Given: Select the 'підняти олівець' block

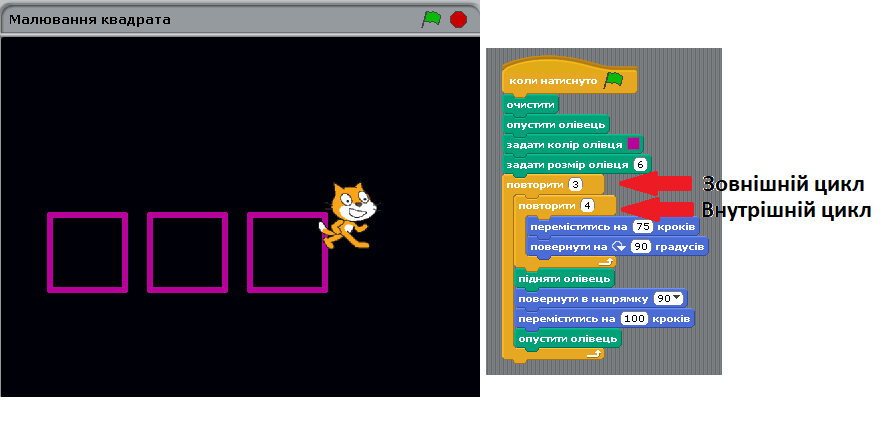Looking at the screenshot, I should [564, 279].
